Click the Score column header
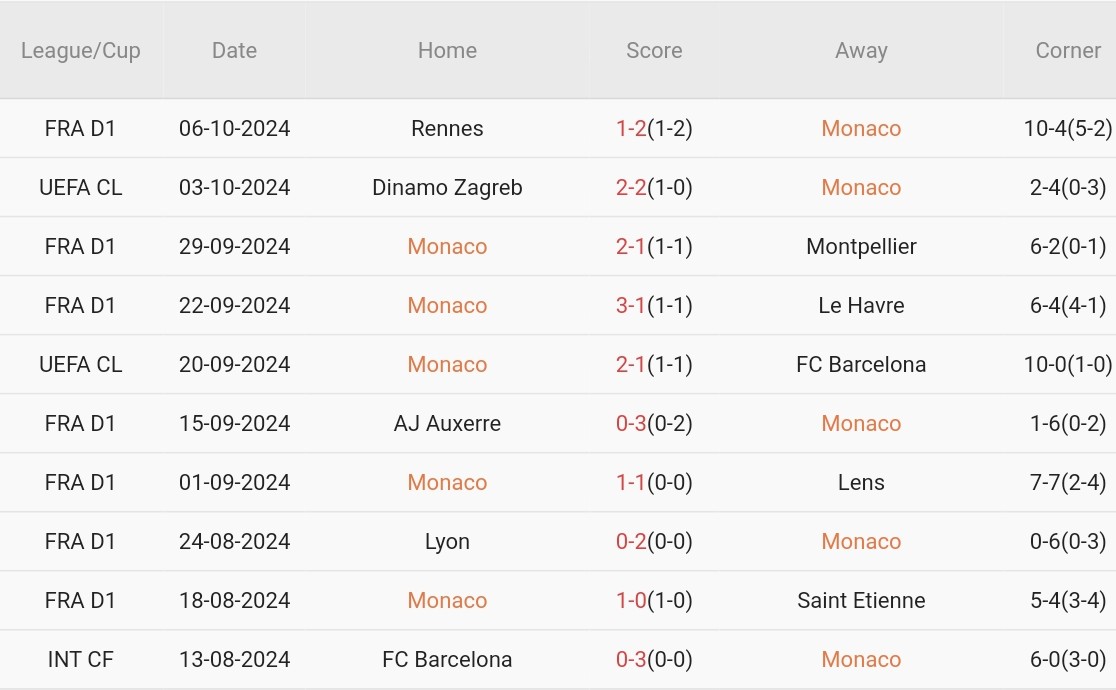The image size is (1116, 690). tap(654, 50)
